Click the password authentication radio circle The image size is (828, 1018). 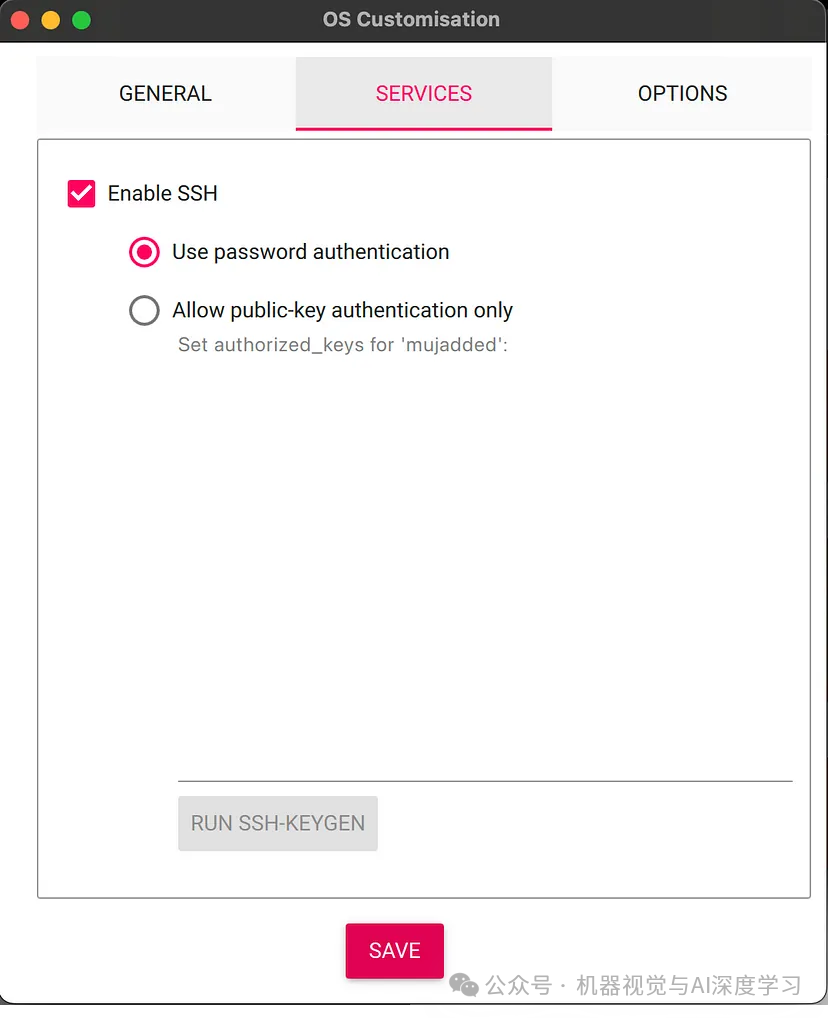144,252
